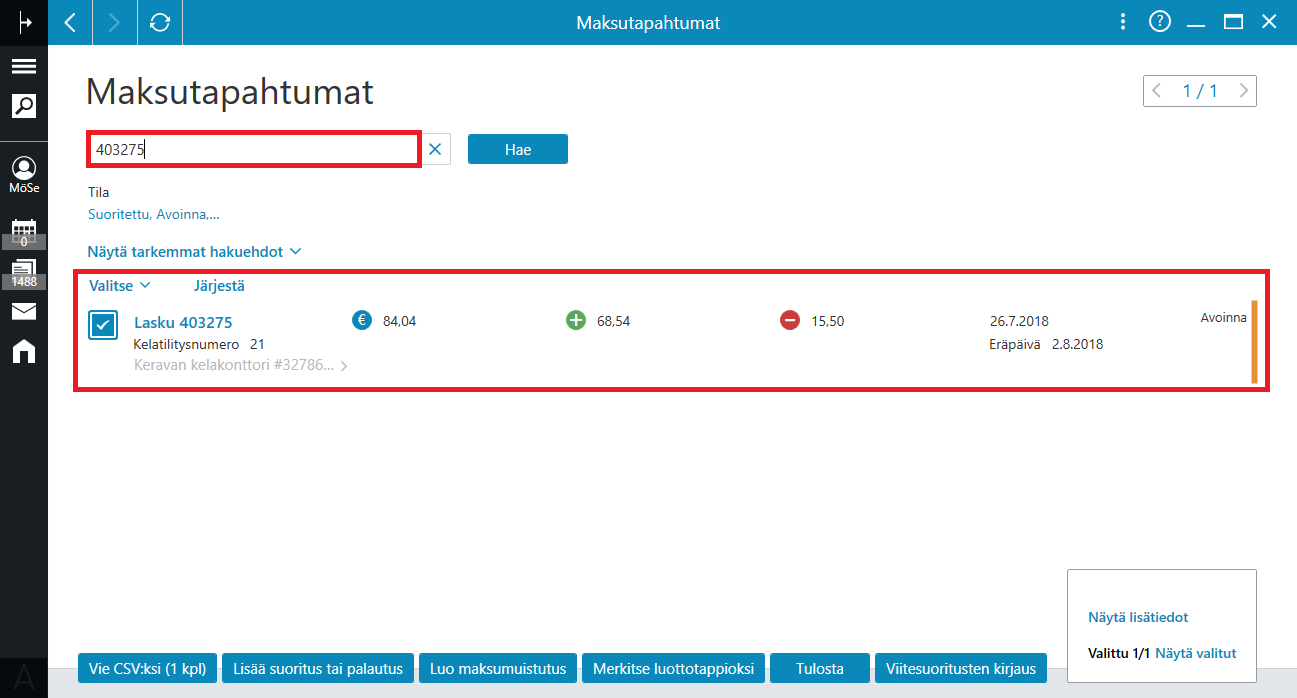Open Tila filter Suoritettu, Avoinna
Viewport: 1297px width, 698px height.
154,214
